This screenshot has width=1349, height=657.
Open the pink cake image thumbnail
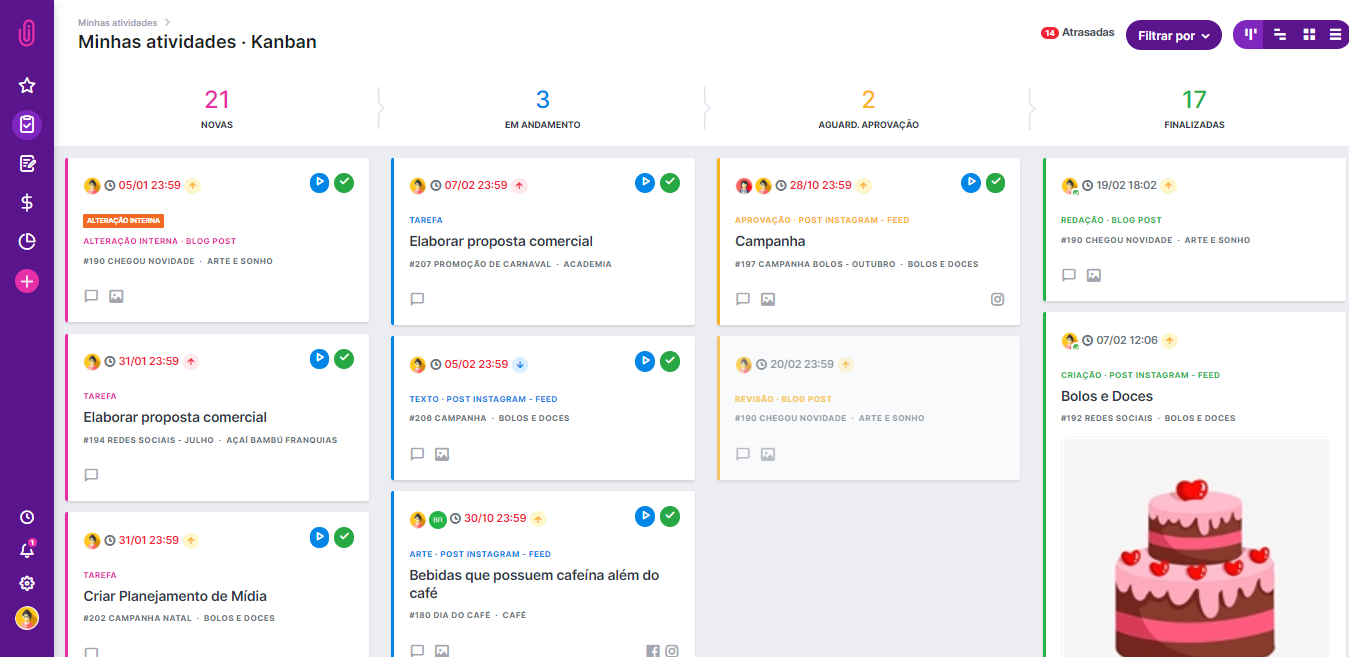coord(1195,547)
